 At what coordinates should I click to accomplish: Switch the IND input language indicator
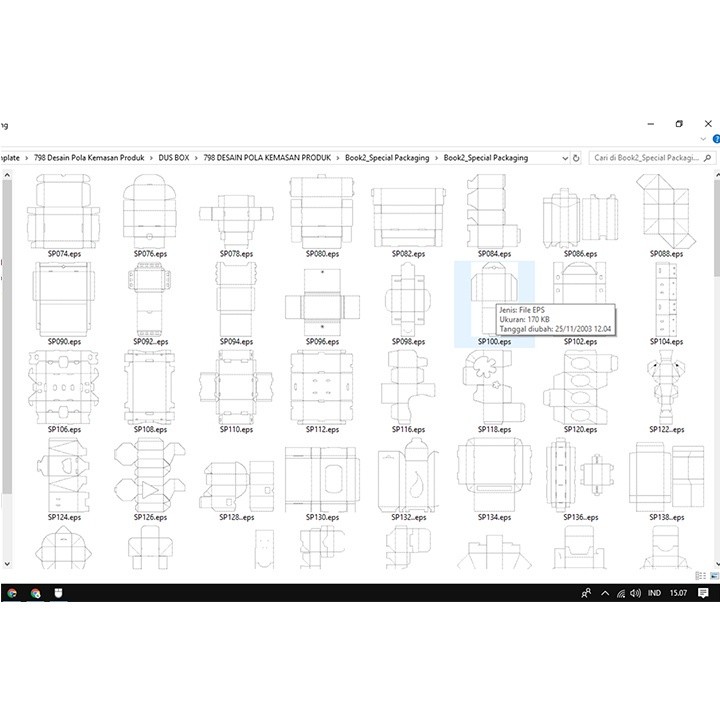tap(654, 593)
